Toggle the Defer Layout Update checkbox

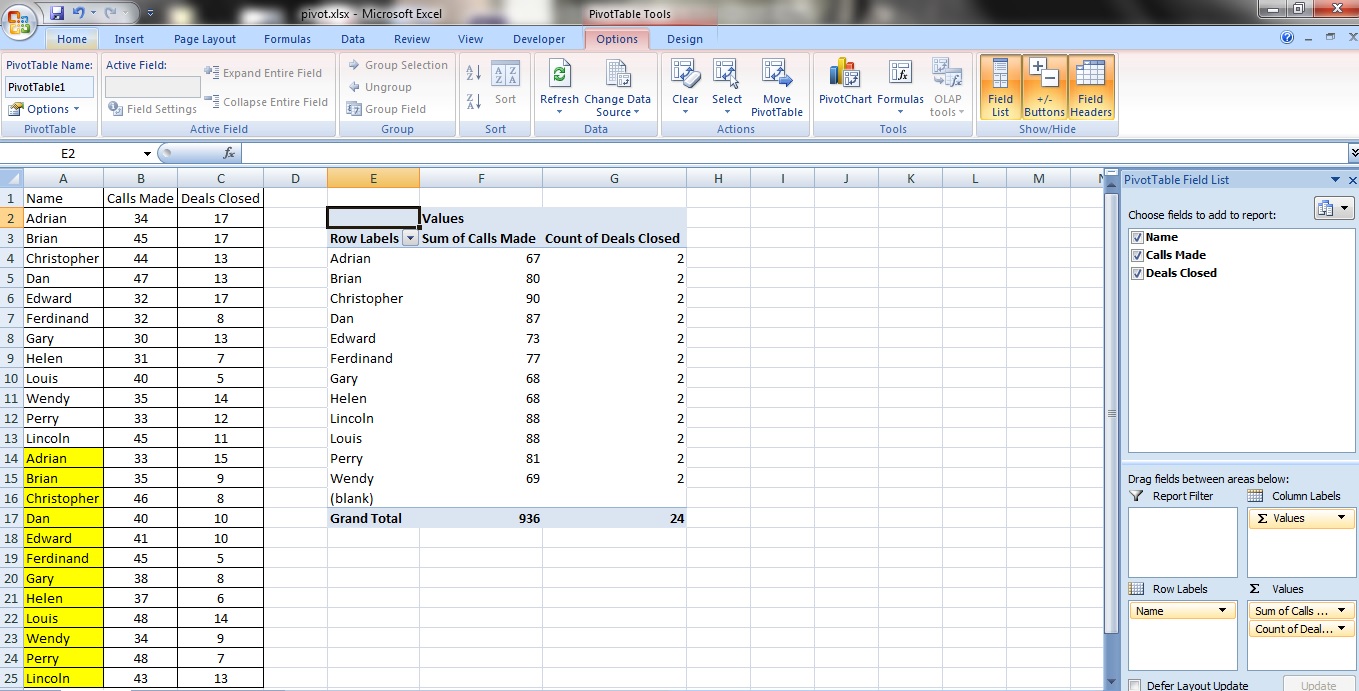[1134, 685]
